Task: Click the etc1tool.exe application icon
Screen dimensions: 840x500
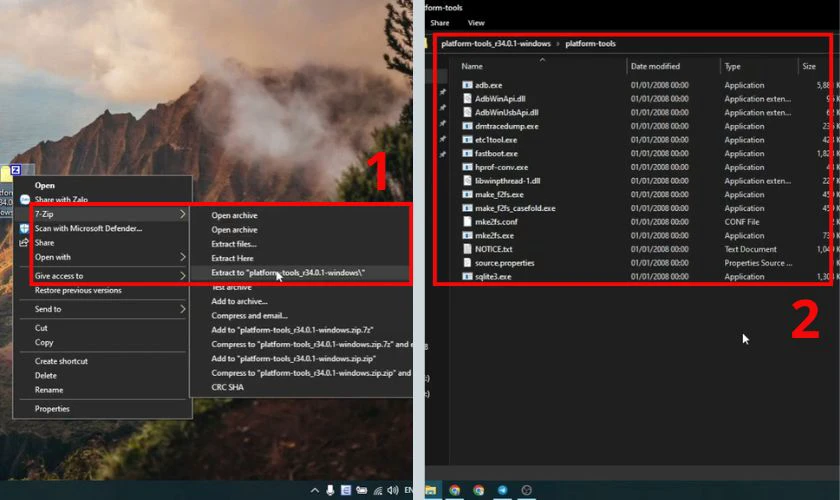Action: pyautogui.click(x=467, y=140)
